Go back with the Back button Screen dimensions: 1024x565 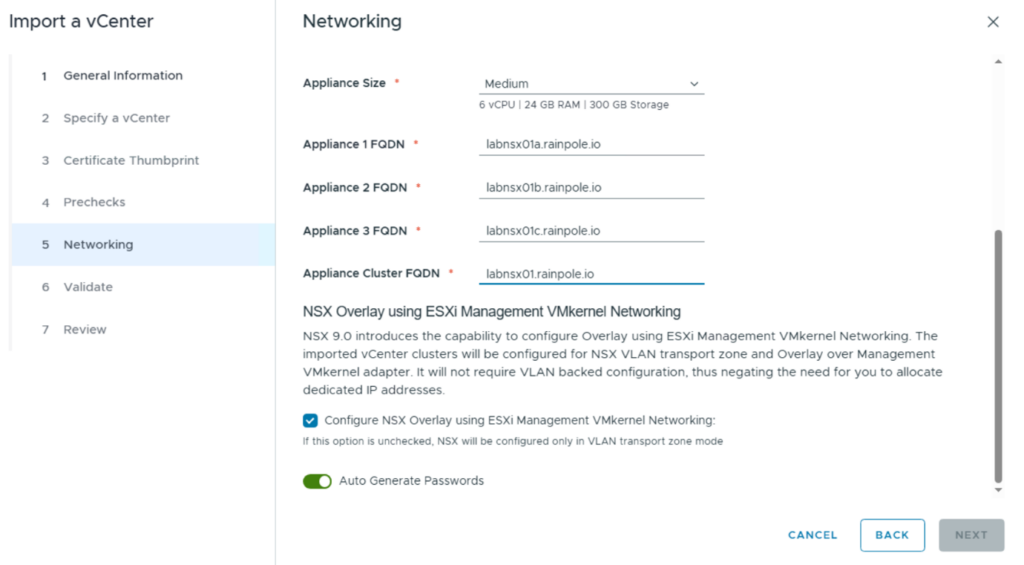pyautogui.click(x=891, y=535)
